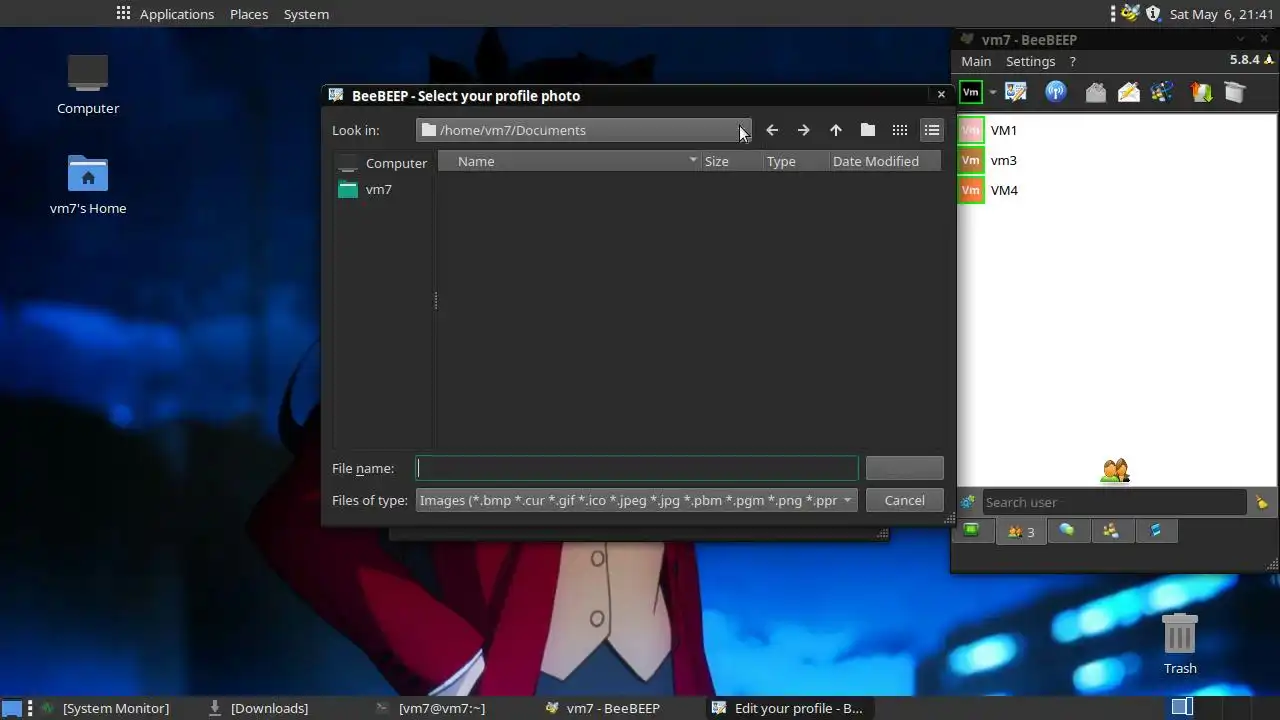Viewport: 1280px width, 720px height.
Task: Open the Main menu in BeeBEEP
Action: pos(976,61)
